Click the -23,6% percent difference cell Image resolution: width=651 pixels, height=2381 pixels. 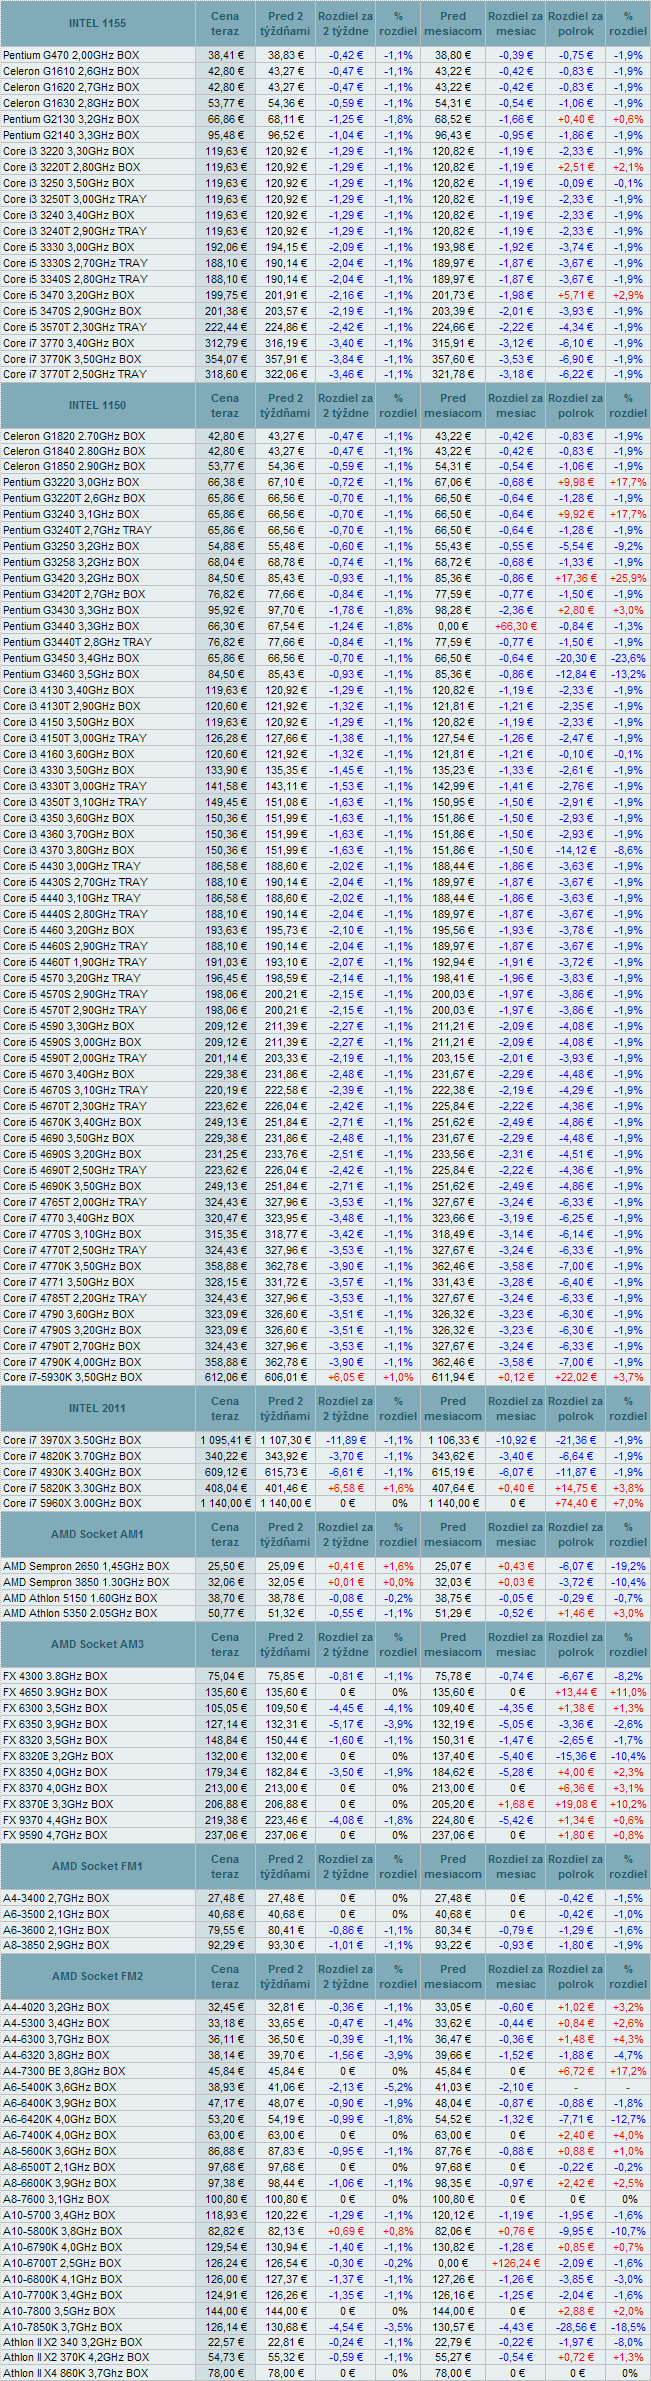click(x=628, y=658)
